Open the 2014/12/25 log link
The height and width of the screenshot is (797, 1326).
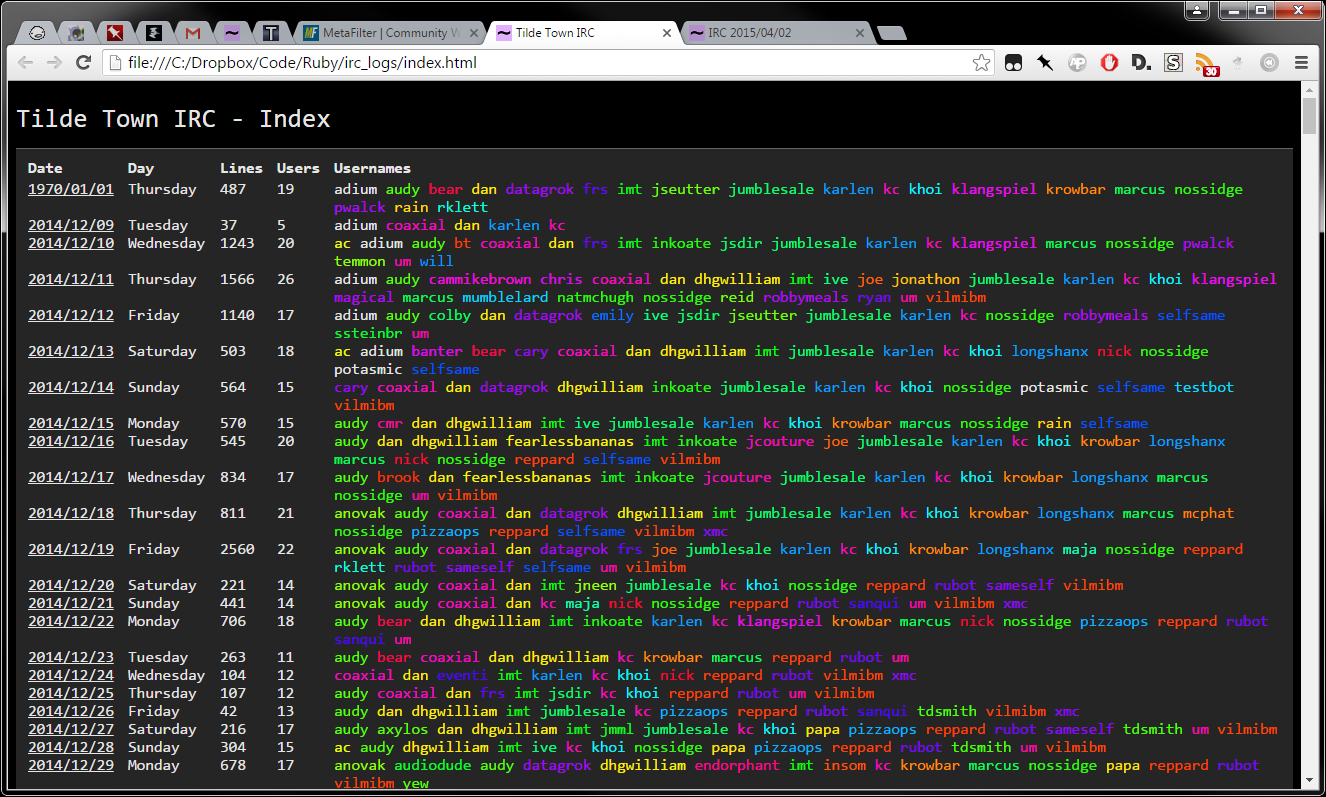(71, 693)
